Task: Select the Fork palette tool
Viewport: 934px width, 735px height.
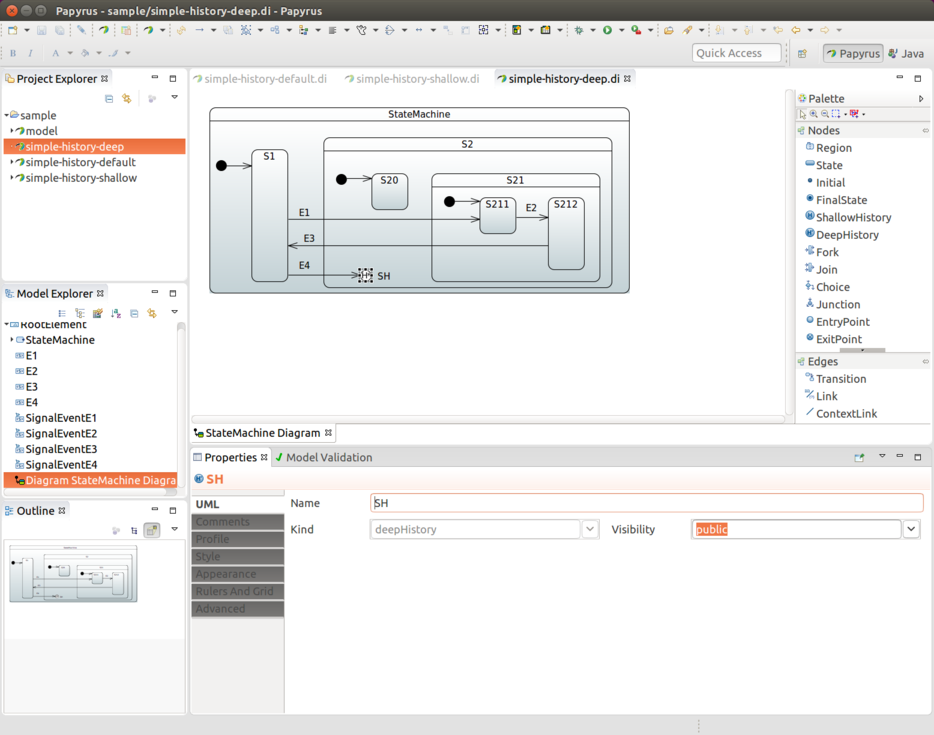Action: pos(822,252)
